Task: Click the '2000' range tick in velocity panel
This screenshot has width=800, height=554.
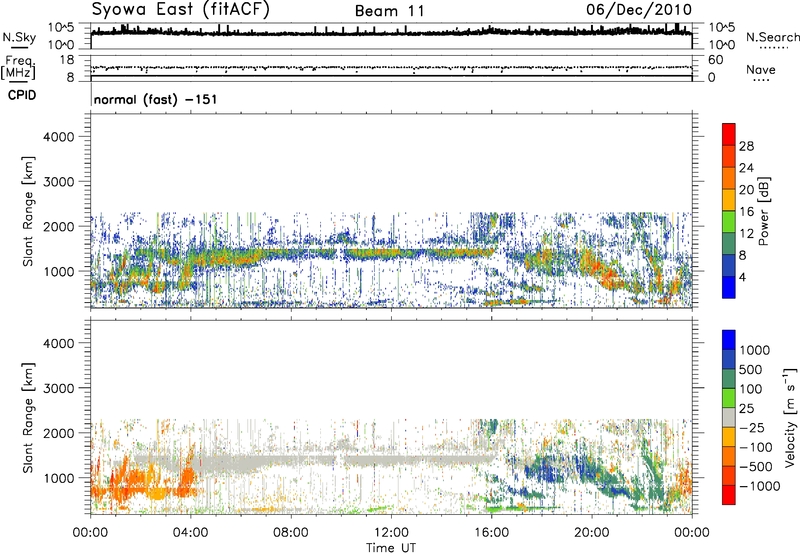Action: [x=59, y=433]
